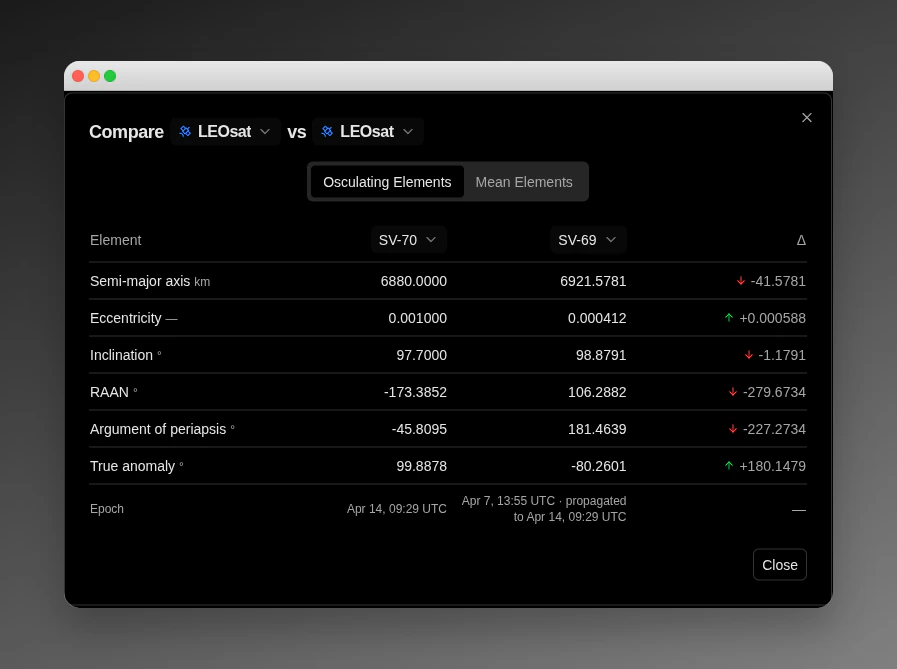Viewport: 897px width, 669px height.
Task: Click the satellite icon of the first LEOsat
Action: (185, 132)
